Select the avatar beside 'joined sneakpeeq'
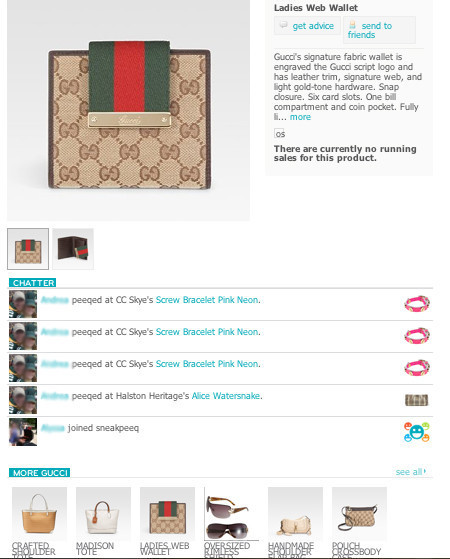The height and width of the screenshot is (559, 450). pyautogui.click(x=23, y=432)
